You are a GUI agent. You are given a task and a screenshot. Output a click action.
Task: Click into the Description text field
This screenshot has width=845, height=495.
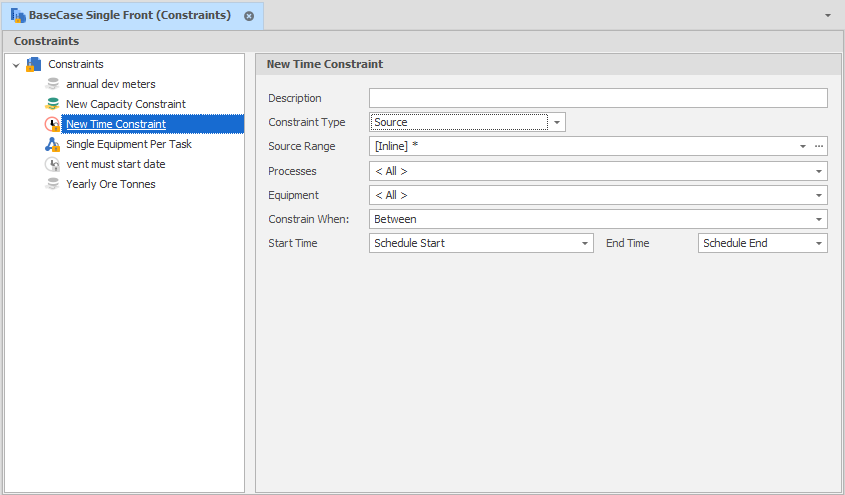click(x=597, y=98)
